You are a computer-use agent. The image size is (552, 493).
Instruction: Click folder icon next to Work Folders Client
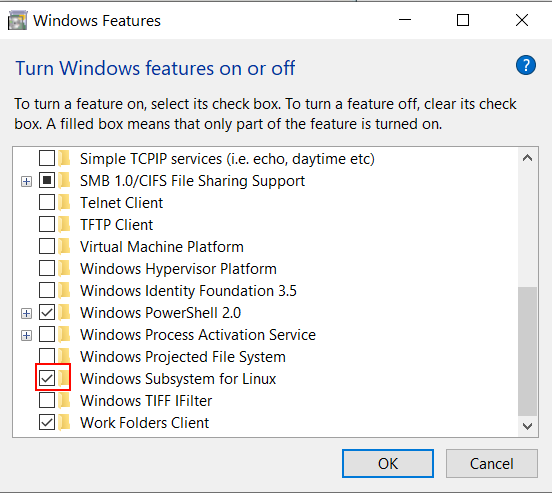coord(64,423)
